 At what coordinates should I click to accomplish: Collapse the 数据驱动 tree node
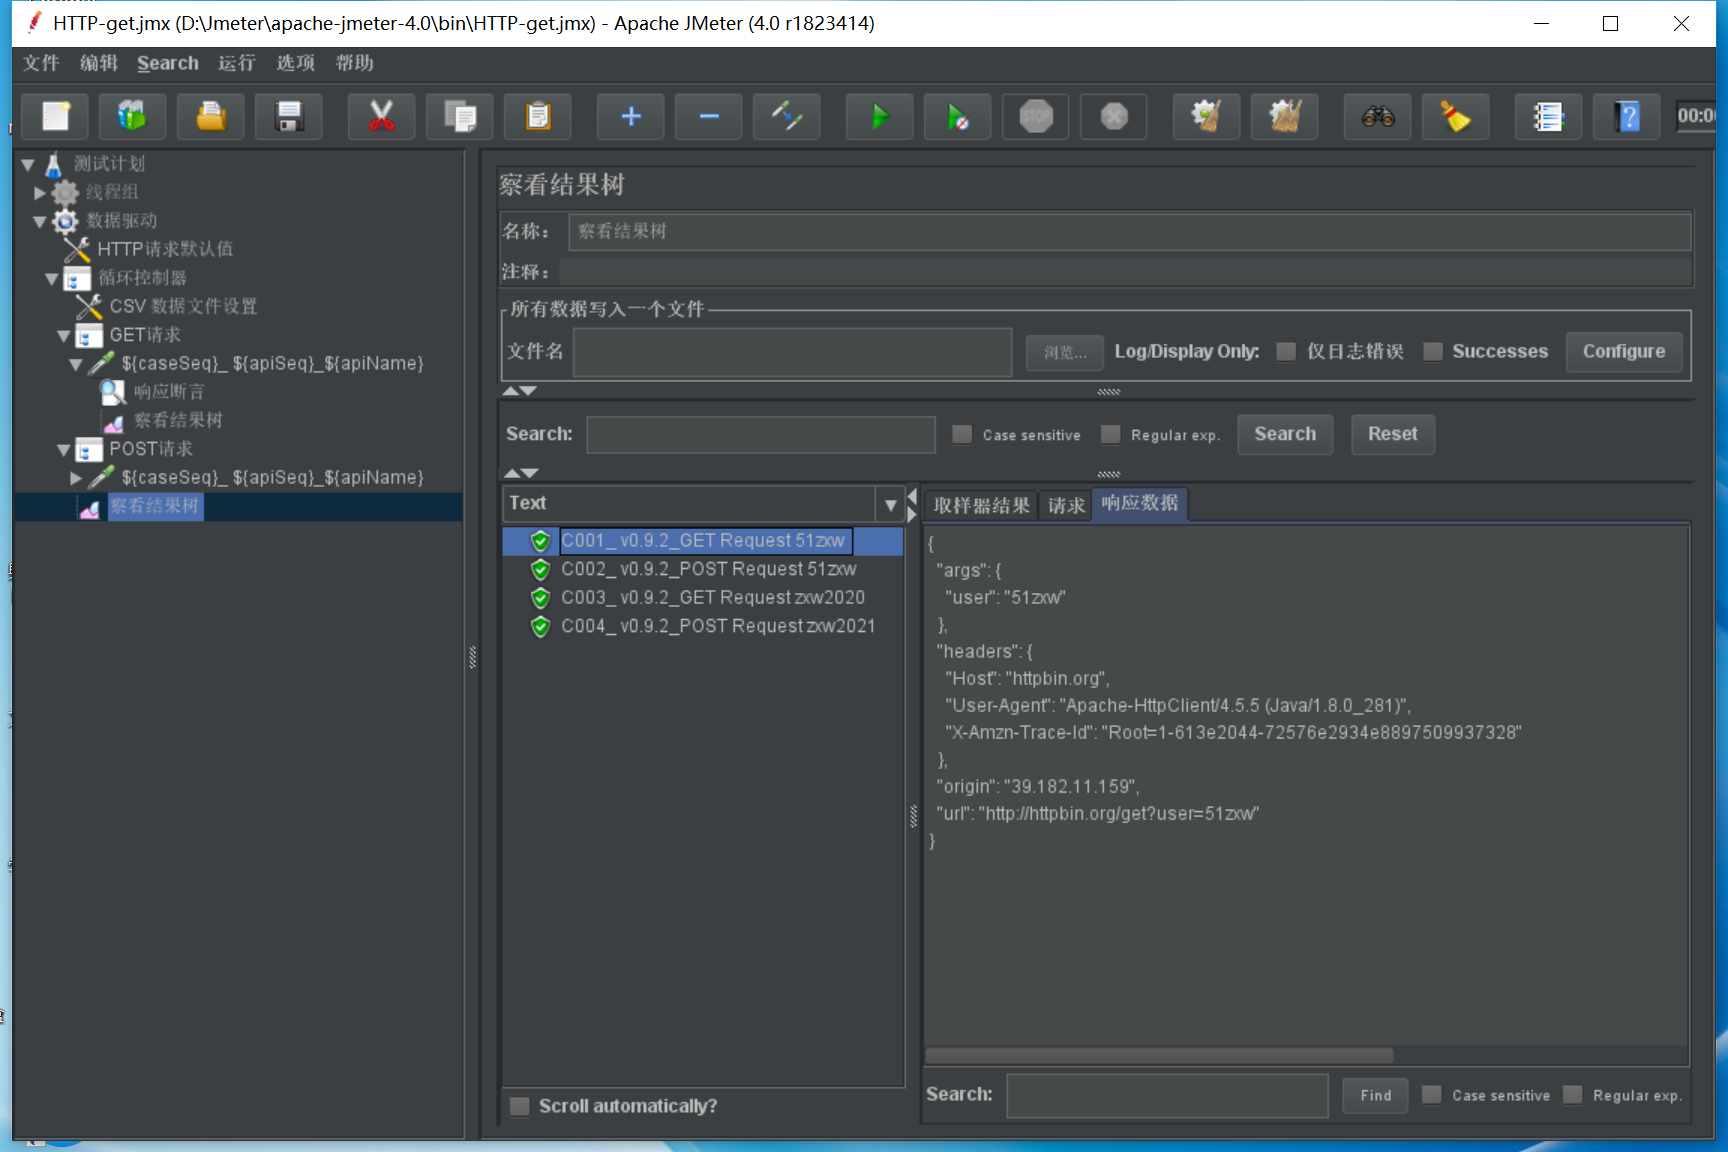coord(40,221)
